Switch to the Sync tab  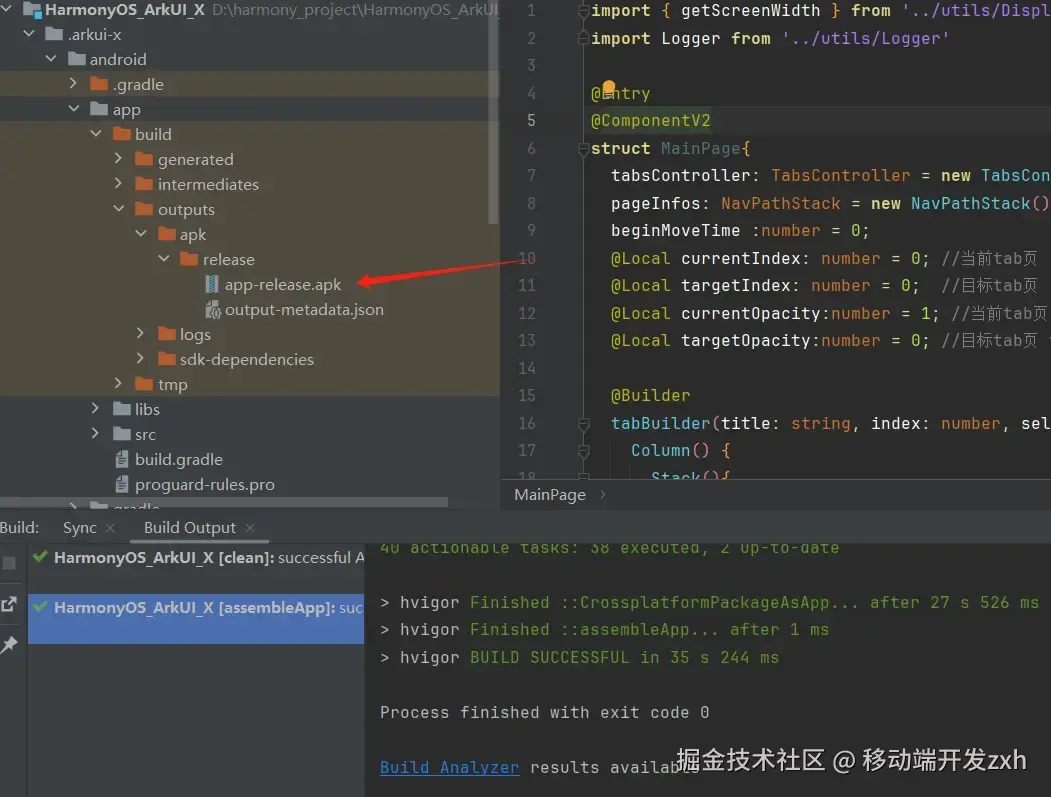coord(80,528)
